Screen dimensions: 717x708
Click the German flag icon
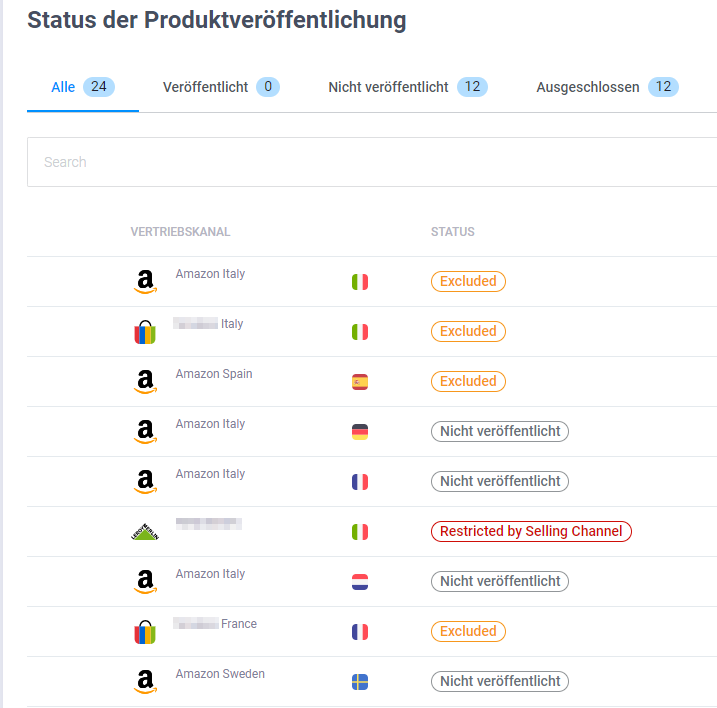point(360,432)
